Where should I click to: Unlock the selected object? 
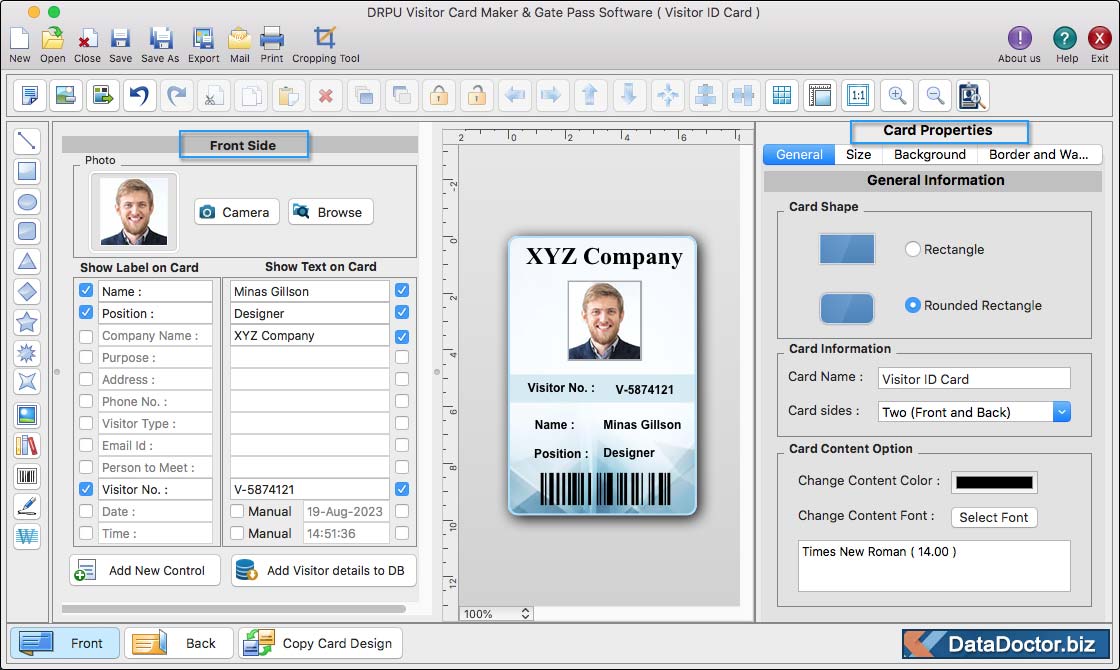(476, 95)
